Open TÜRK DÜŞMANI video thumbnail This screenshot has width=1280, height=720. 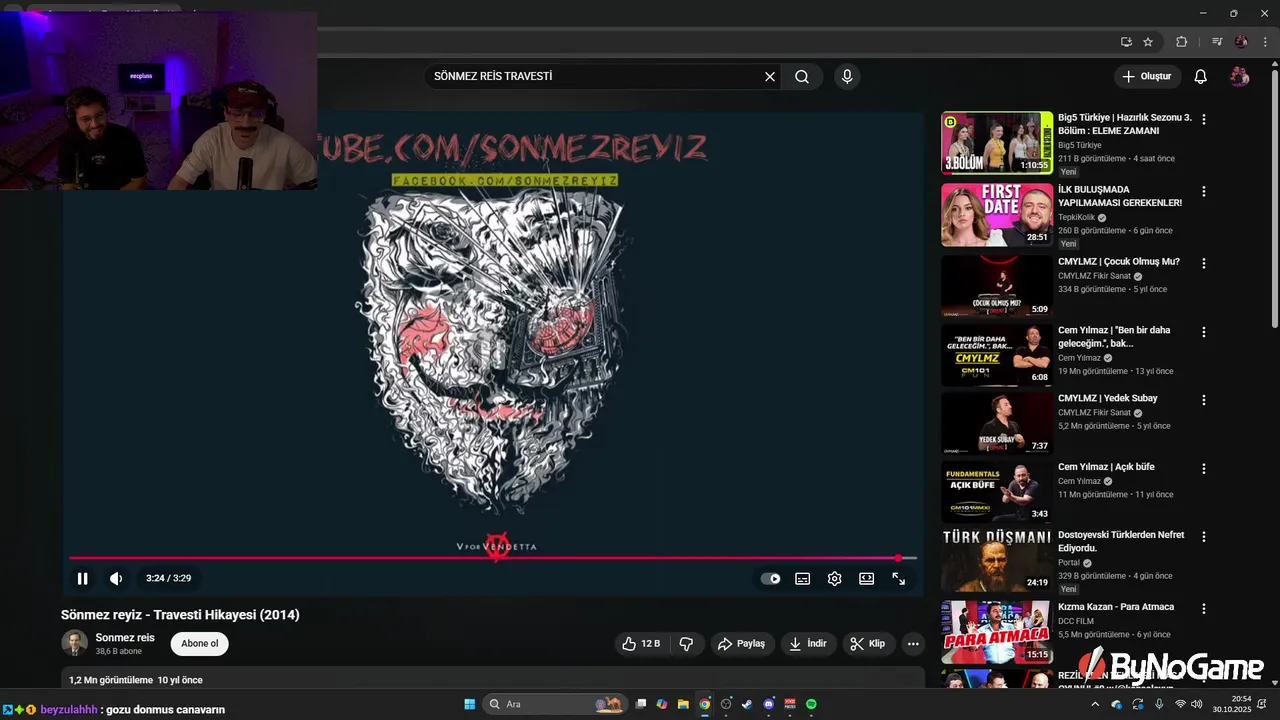point(996,560)
